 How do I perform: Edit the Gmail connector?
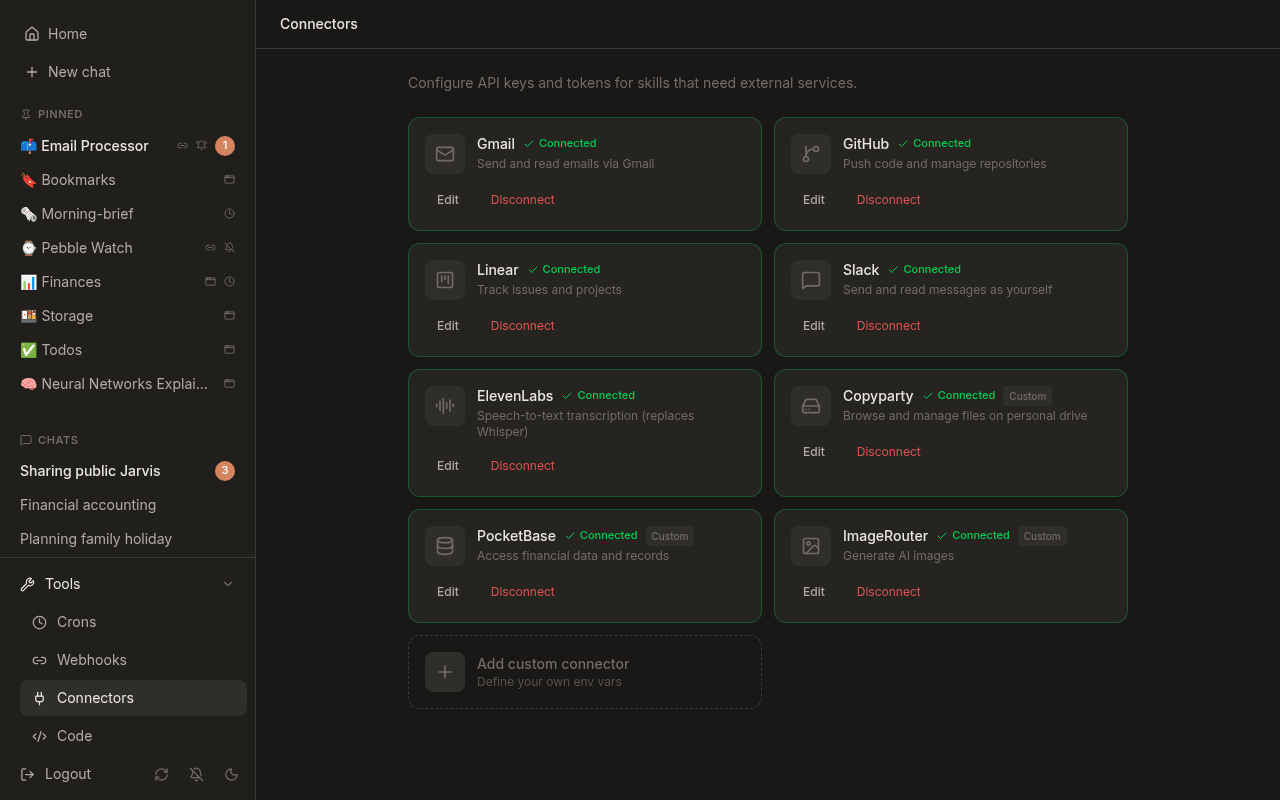448,200
